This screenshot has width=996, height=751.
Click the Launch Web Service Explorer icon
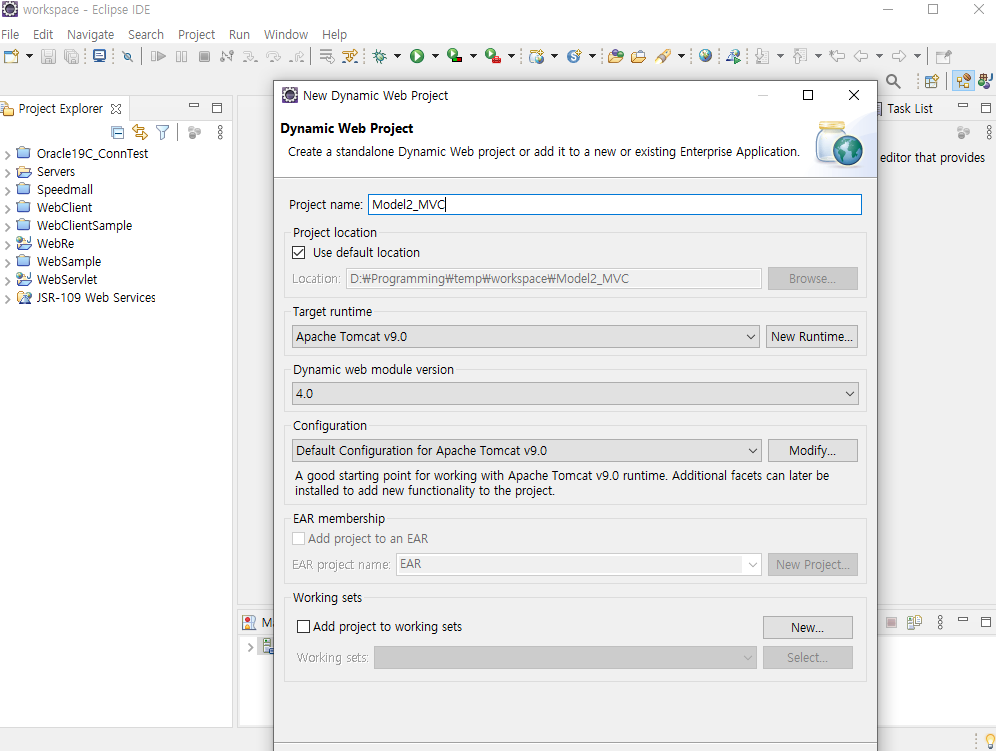coord(734,57)
